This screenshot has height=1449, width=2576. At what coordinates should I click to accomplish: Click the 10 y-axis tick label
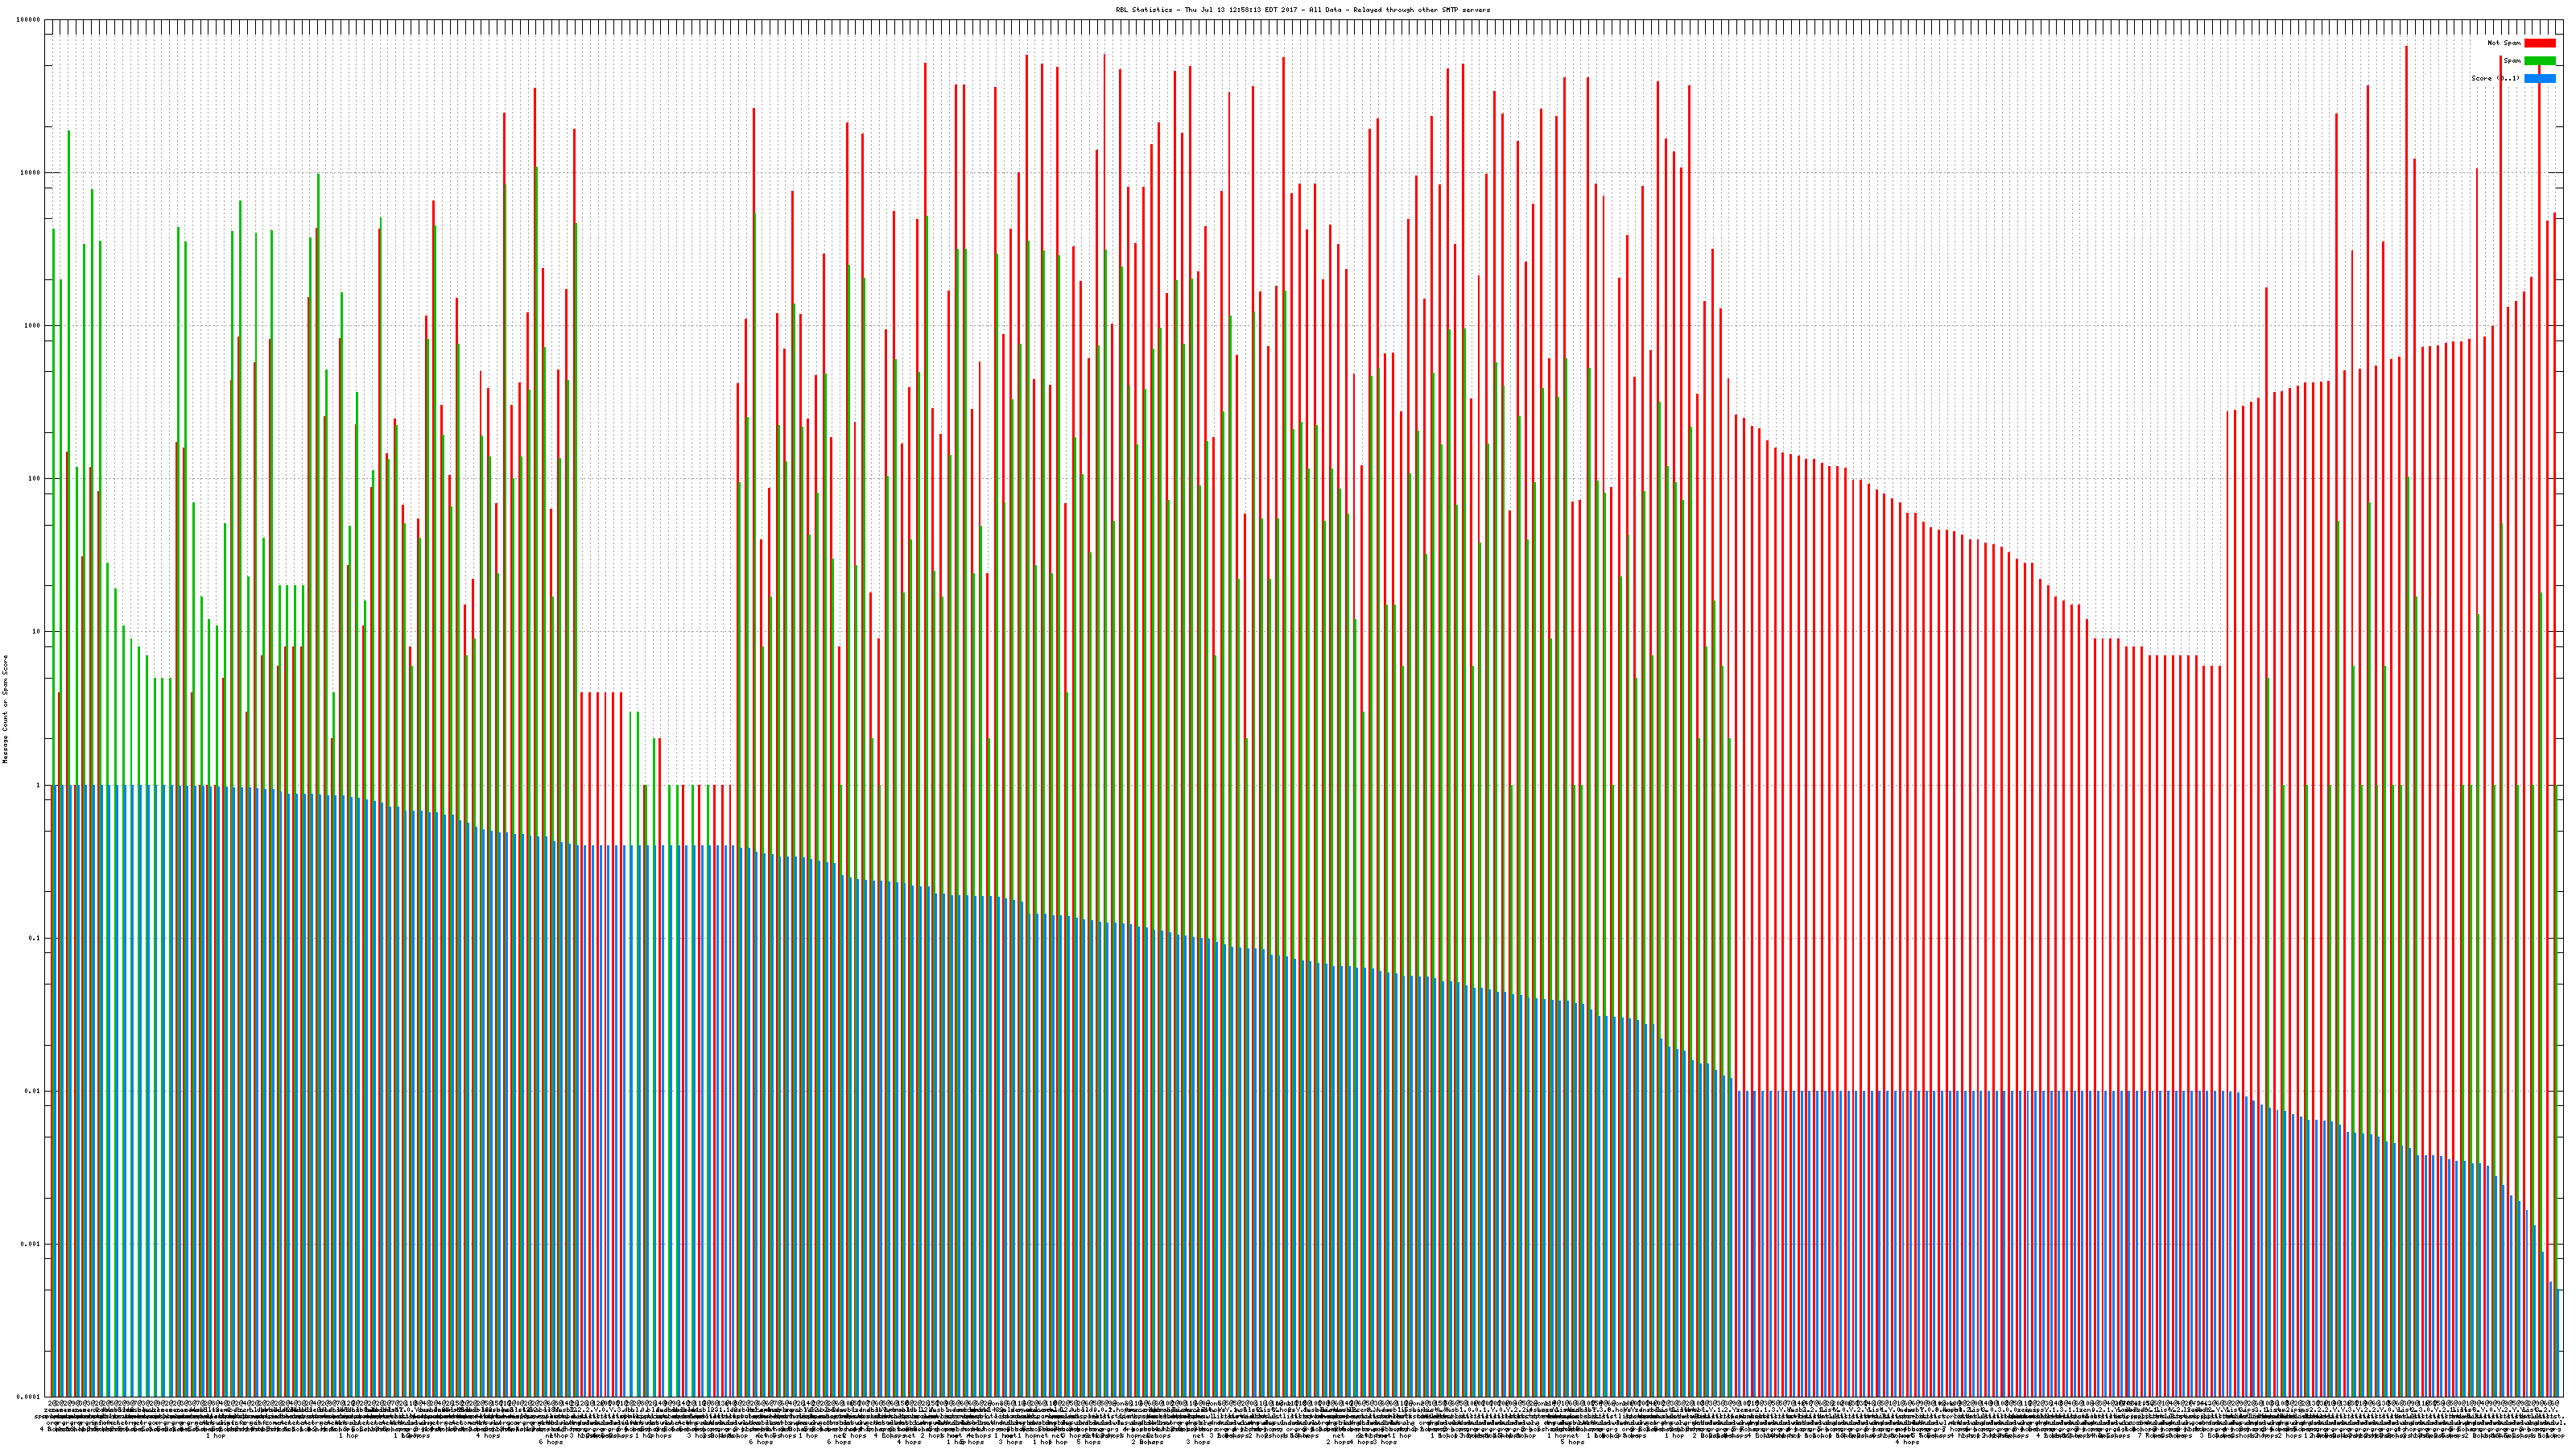[37, 631]
